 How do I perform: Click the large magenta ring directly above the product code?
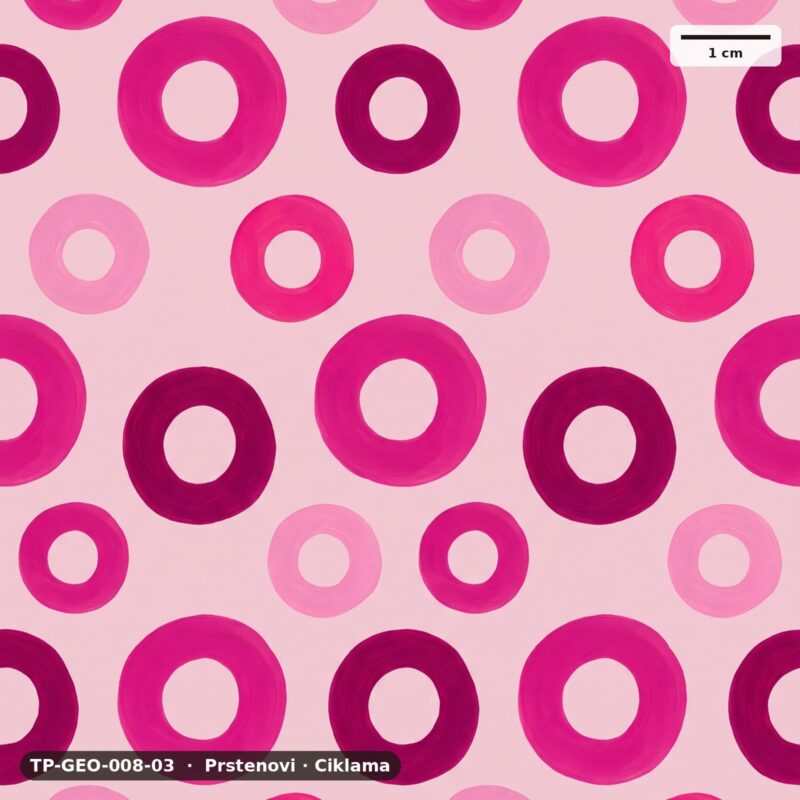point(202,699)
